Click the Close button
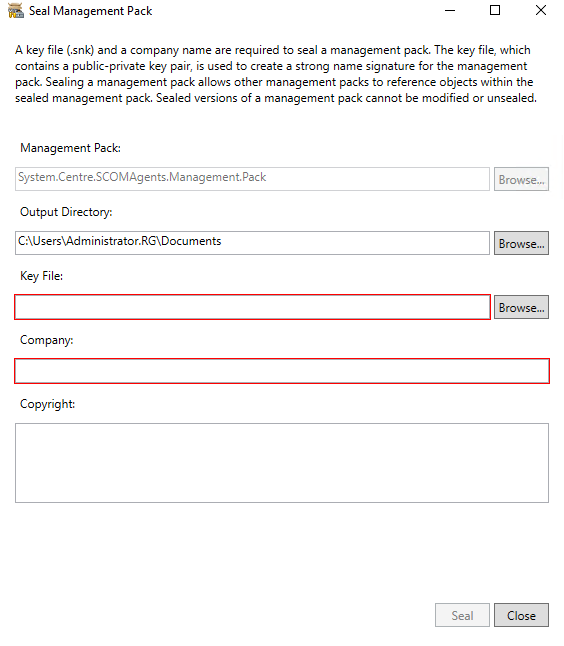The width and height of the screenshot is (564, 646). [521, 615]
